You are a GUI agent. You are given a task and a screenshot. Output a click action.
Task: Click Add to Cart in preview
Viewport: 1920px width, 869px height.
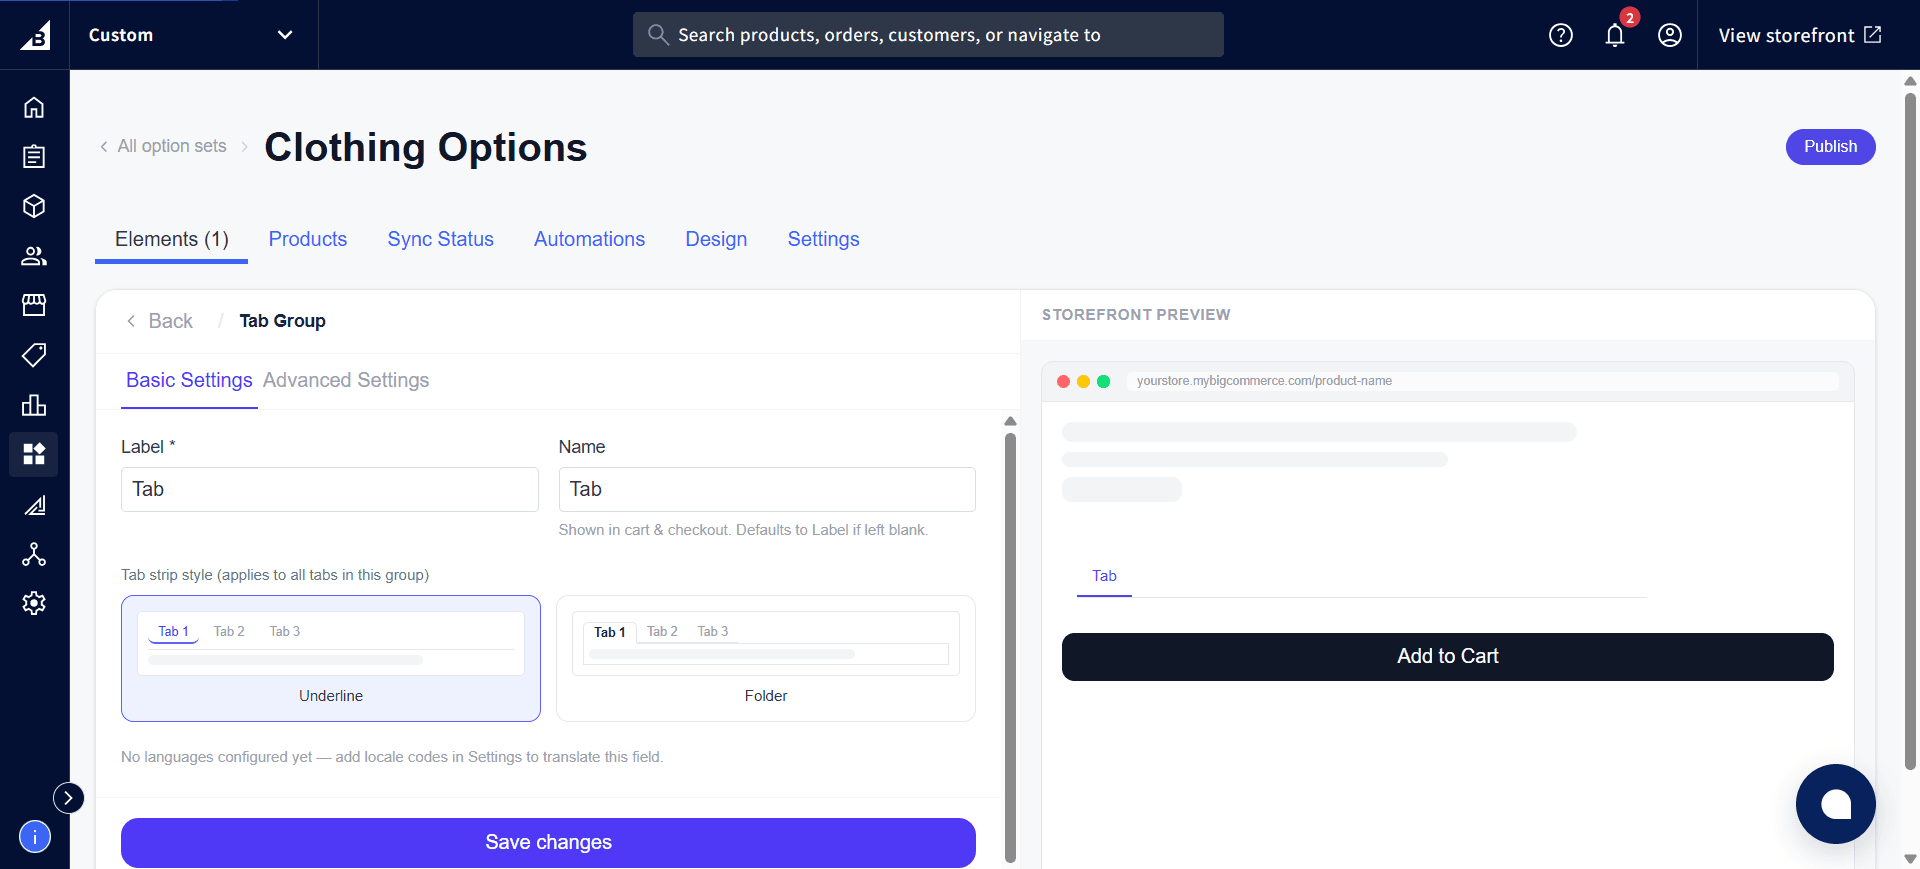1448,657
